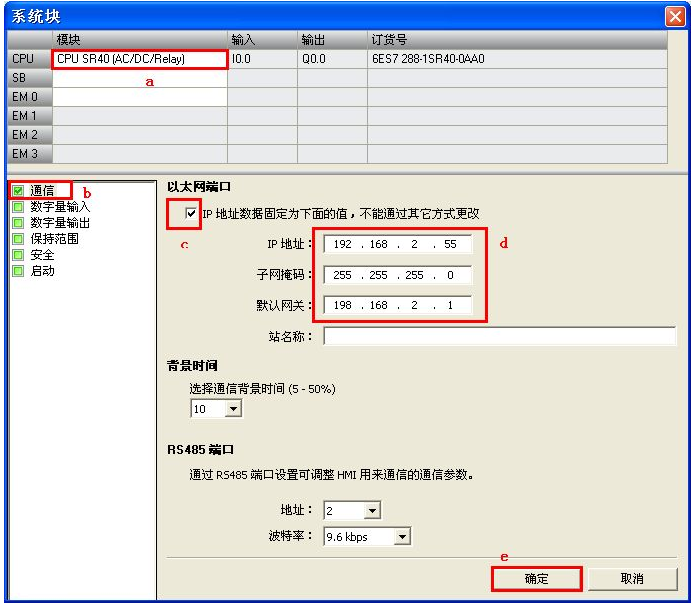The width and height of the screenshot is (698, 606).
Task: Click the Q0.0 output address cell
Action: tap(333, 59)
